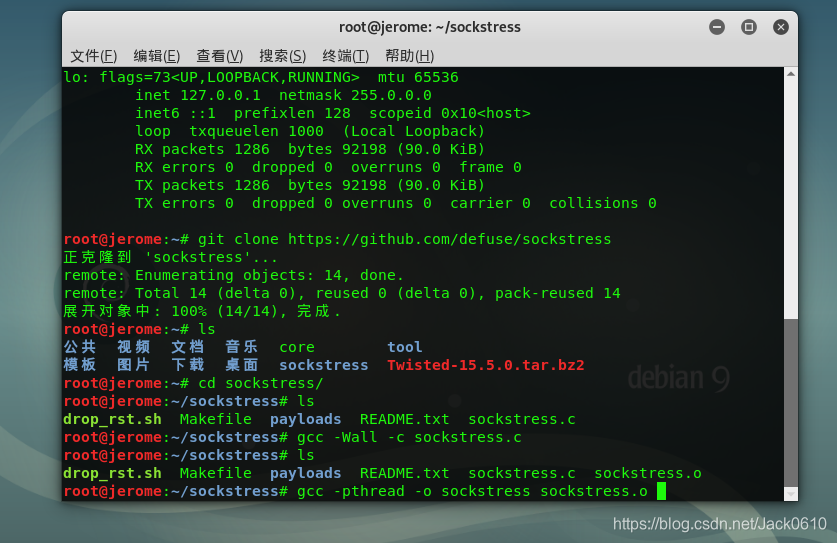The image size is (837, 543).
Task: Maximize the terminal window
Action: [749, 27]
